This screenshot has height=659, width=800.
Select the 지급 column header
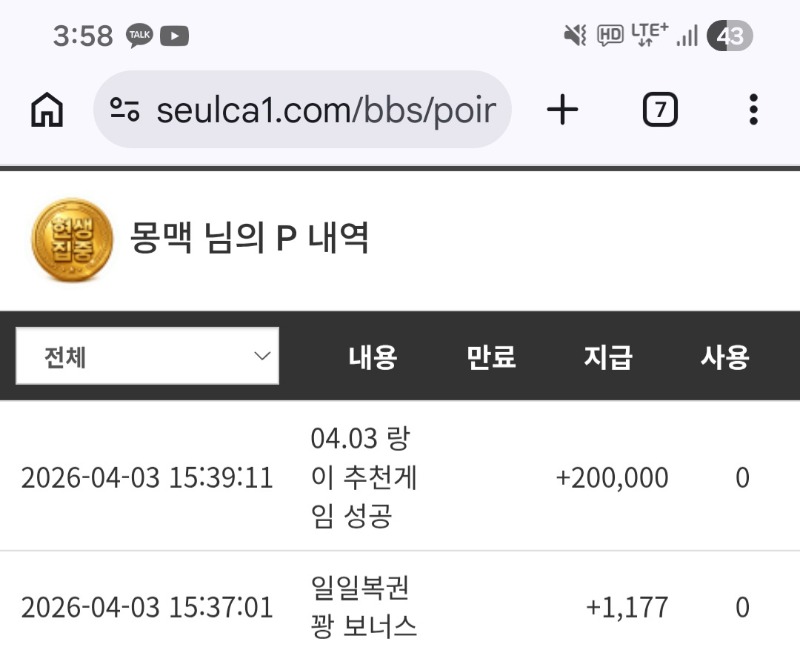[608, 357]
